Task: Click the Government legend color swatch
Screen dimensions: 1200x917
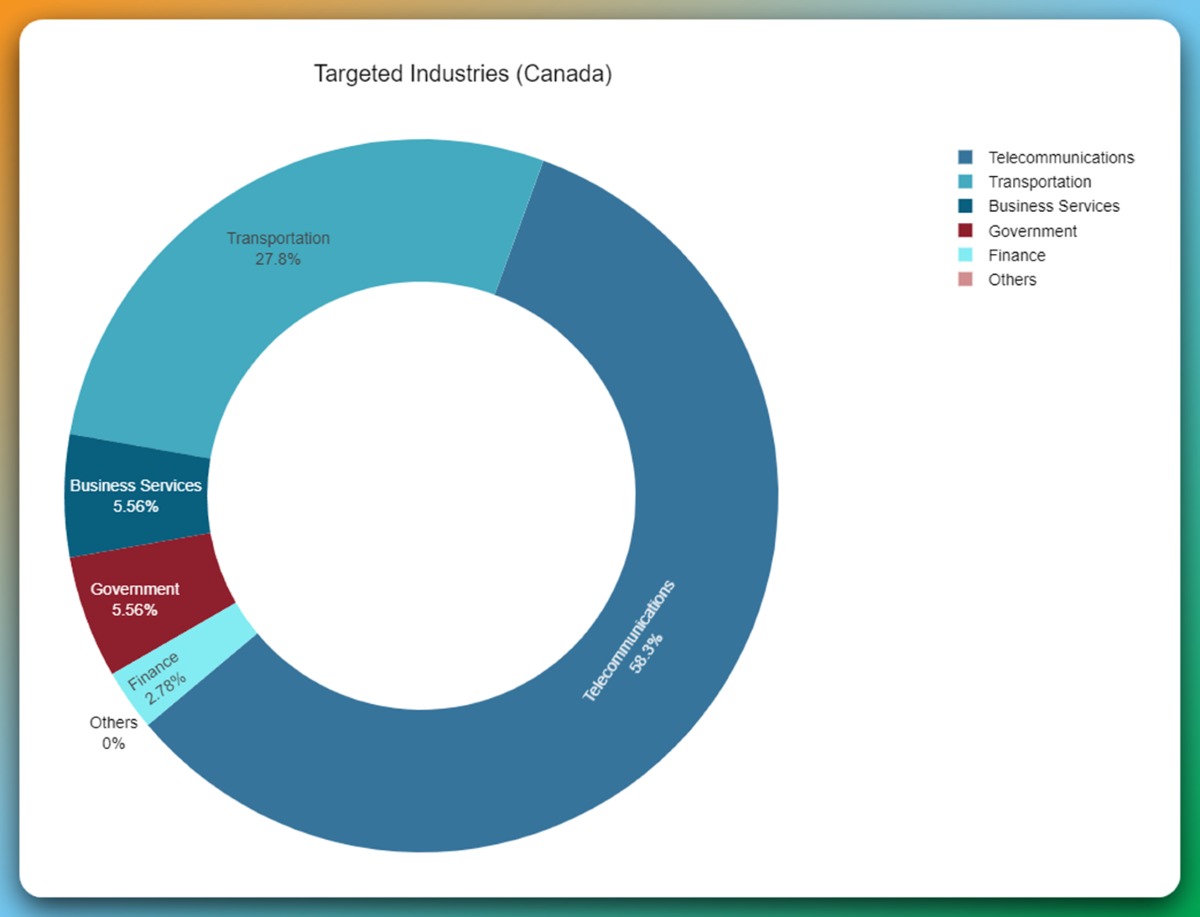Action: pos(965,231)
